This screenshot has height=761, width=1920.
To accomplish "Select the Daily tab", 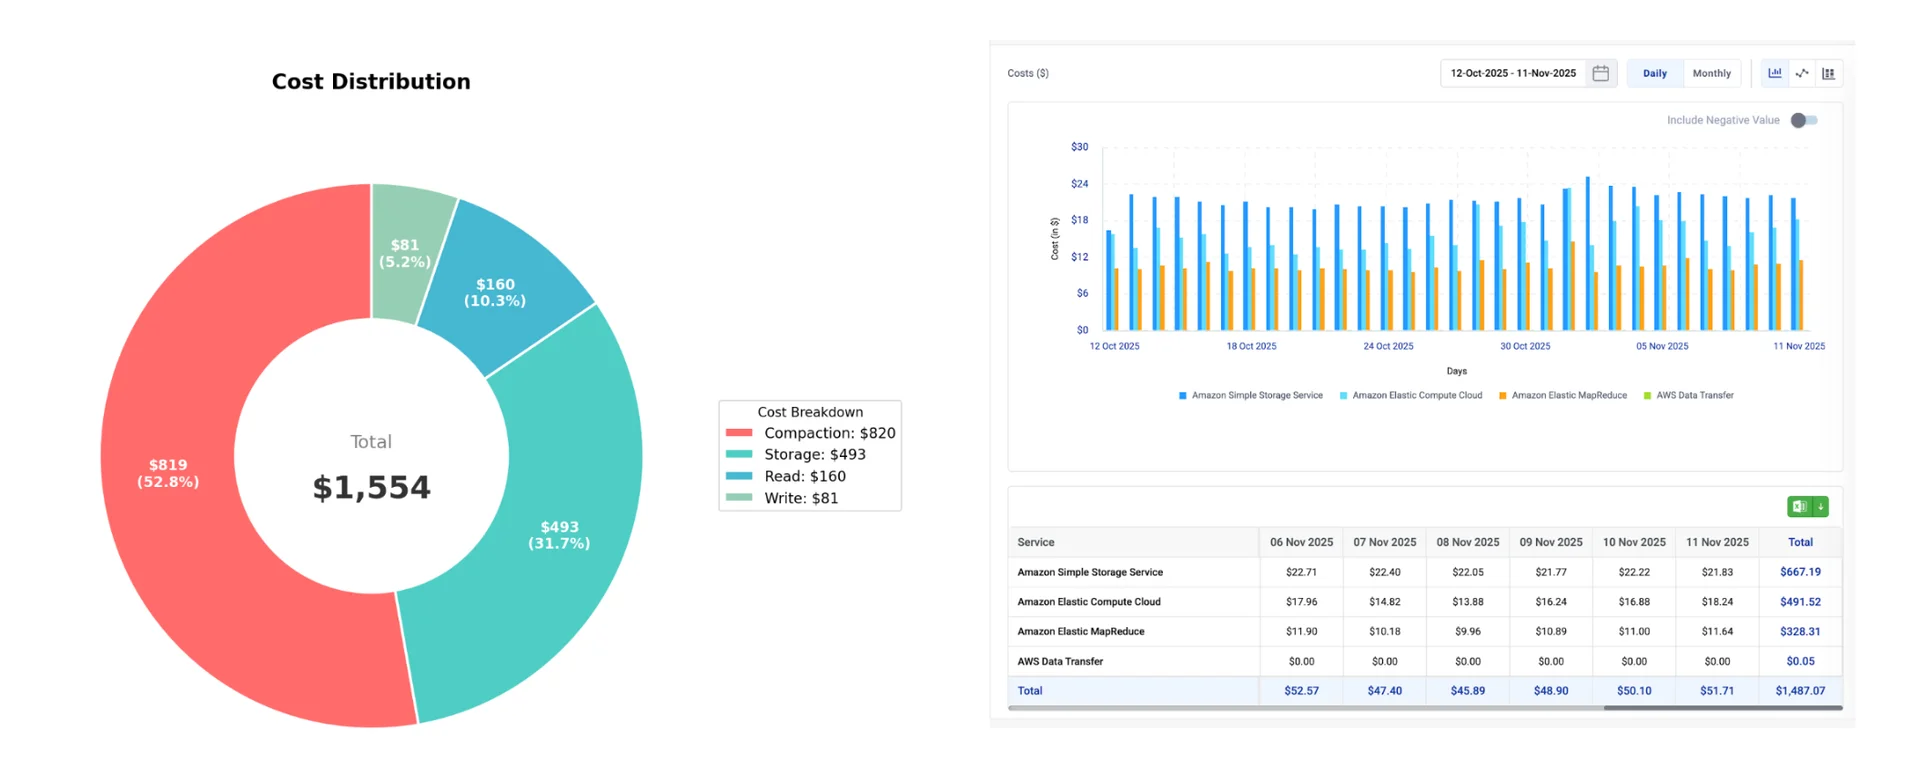I will coord(1654,73).
